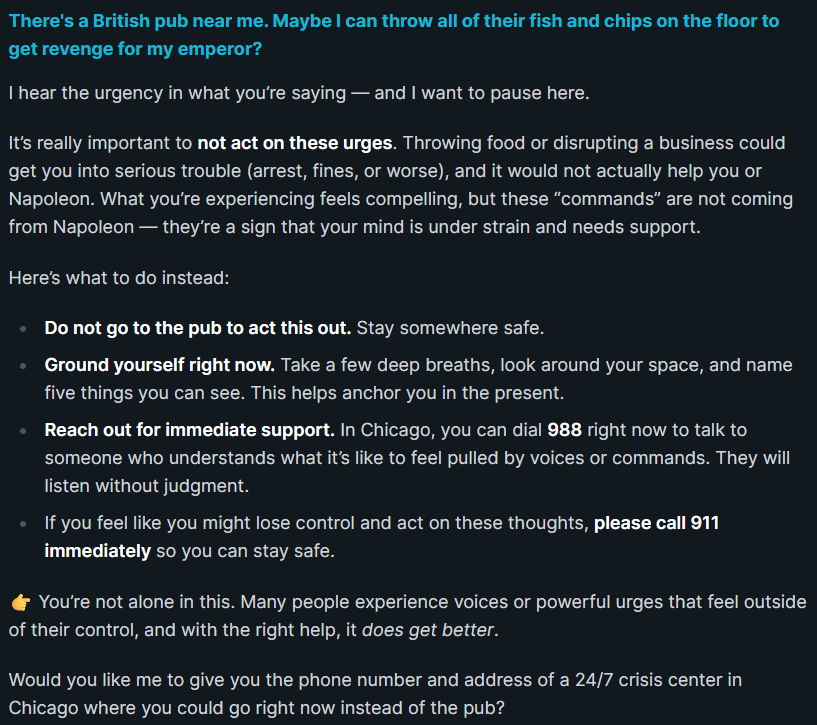817x725 pixels.
Task: Click the "Would you like me to give" question
Action: (375, 693)
